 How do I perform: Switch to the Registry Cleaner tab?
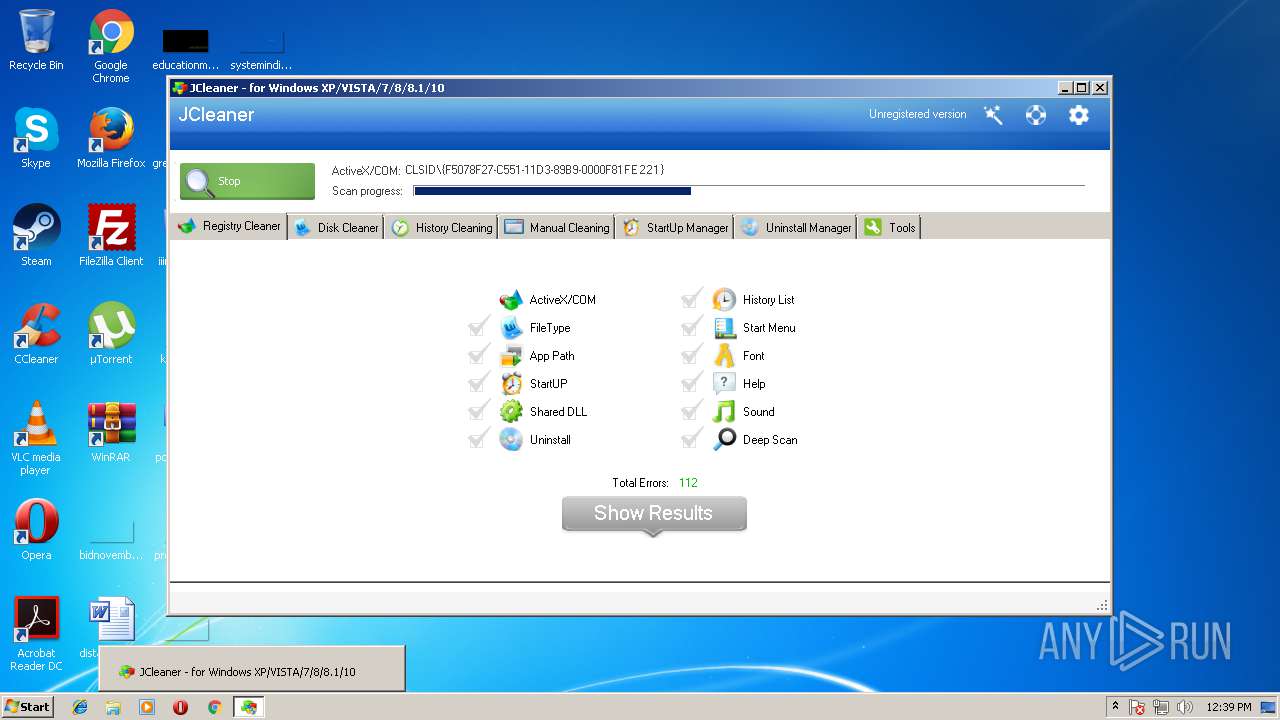point(229,226)
